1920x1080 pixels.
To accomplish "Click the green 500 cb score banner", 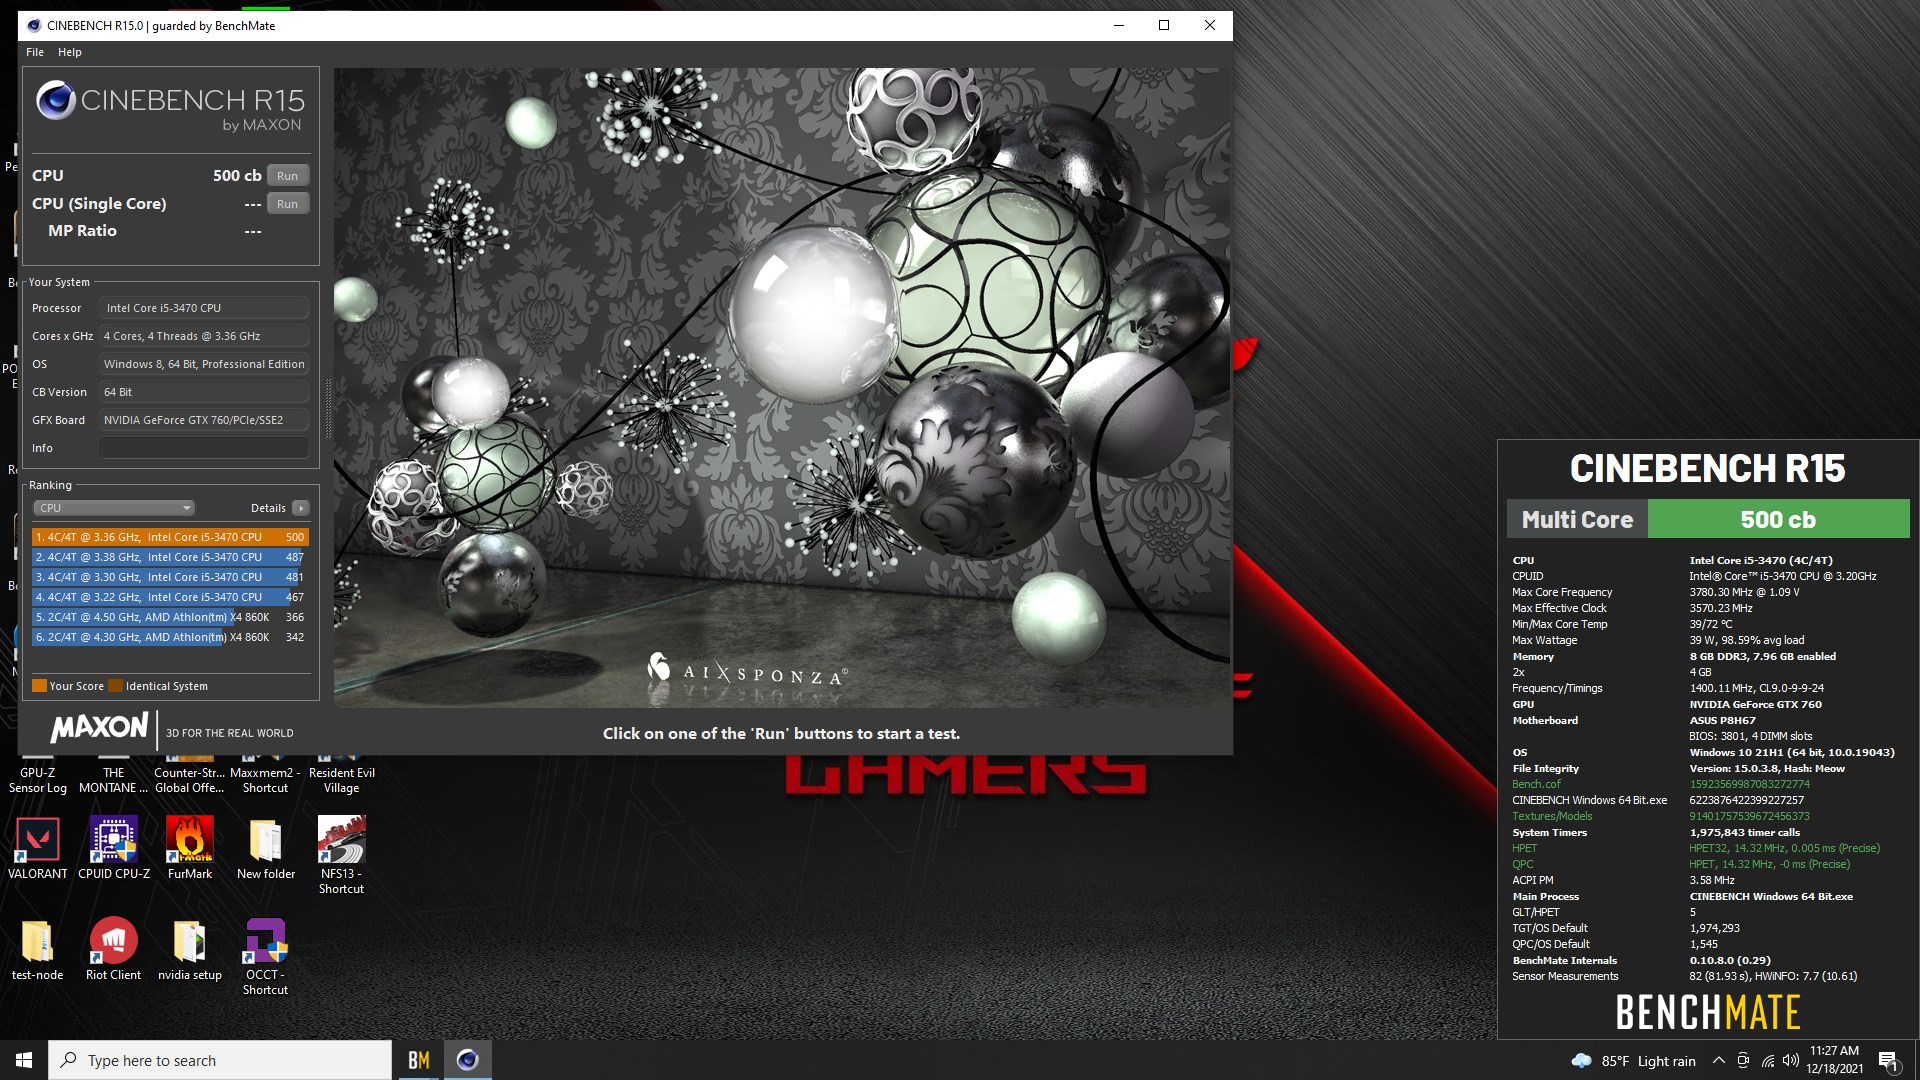I will pos(1778,519).
